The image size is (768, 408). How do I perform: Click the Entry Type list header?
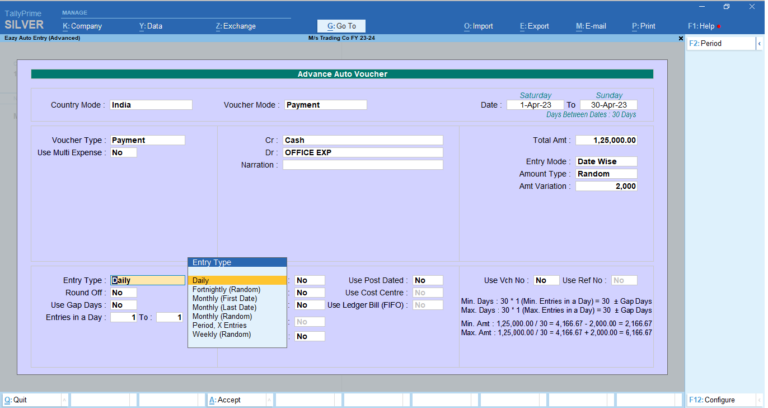pos(237,263)
